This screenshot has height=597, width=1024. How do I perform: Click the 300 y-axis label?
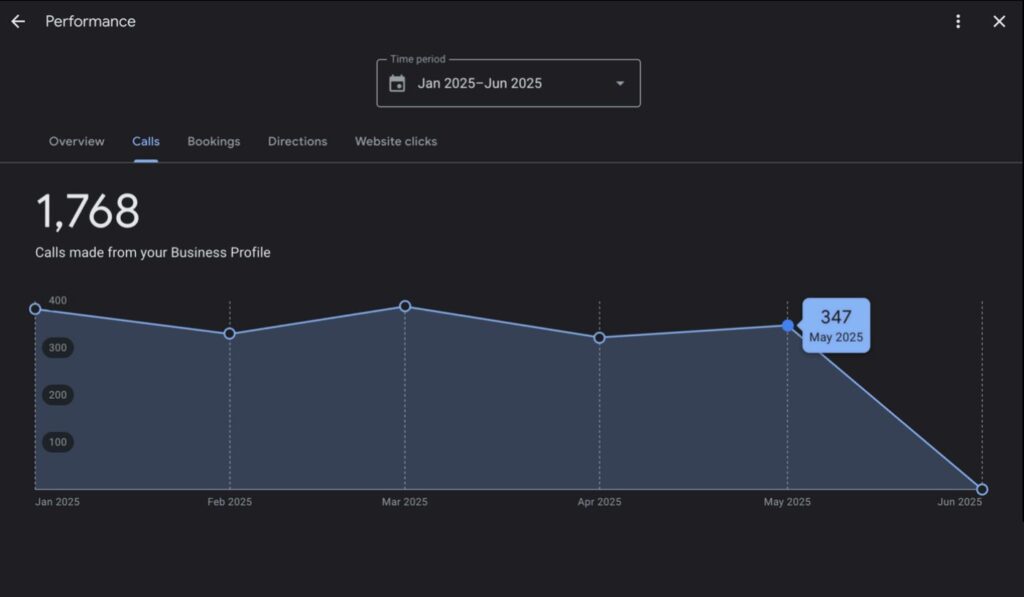tap(58, 348)
